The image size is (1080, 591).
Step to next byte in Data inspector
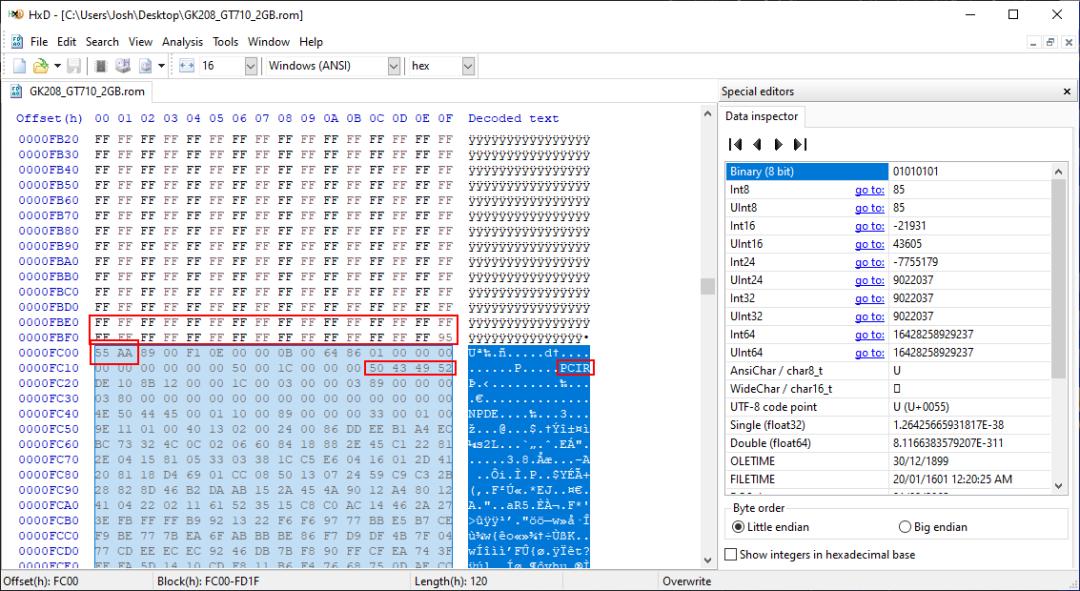tap(778, 144)
